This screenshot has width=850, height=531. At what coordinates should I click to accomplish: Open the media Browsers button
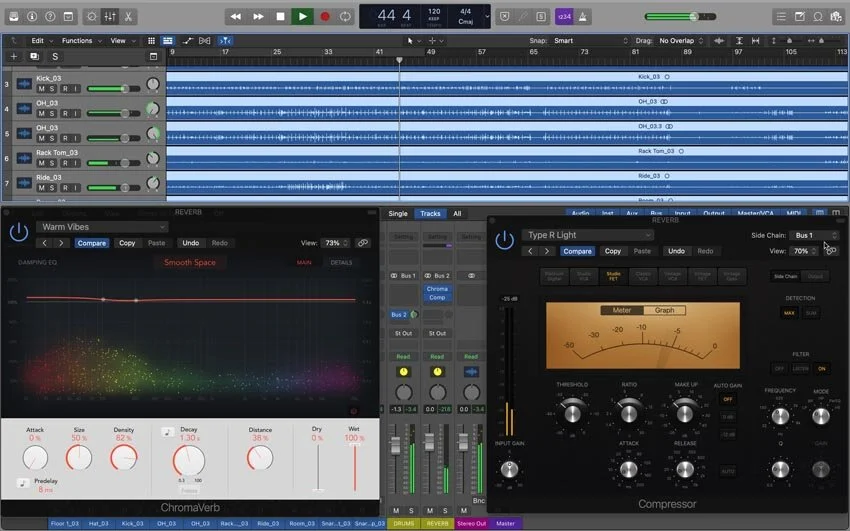pos(836,16)
